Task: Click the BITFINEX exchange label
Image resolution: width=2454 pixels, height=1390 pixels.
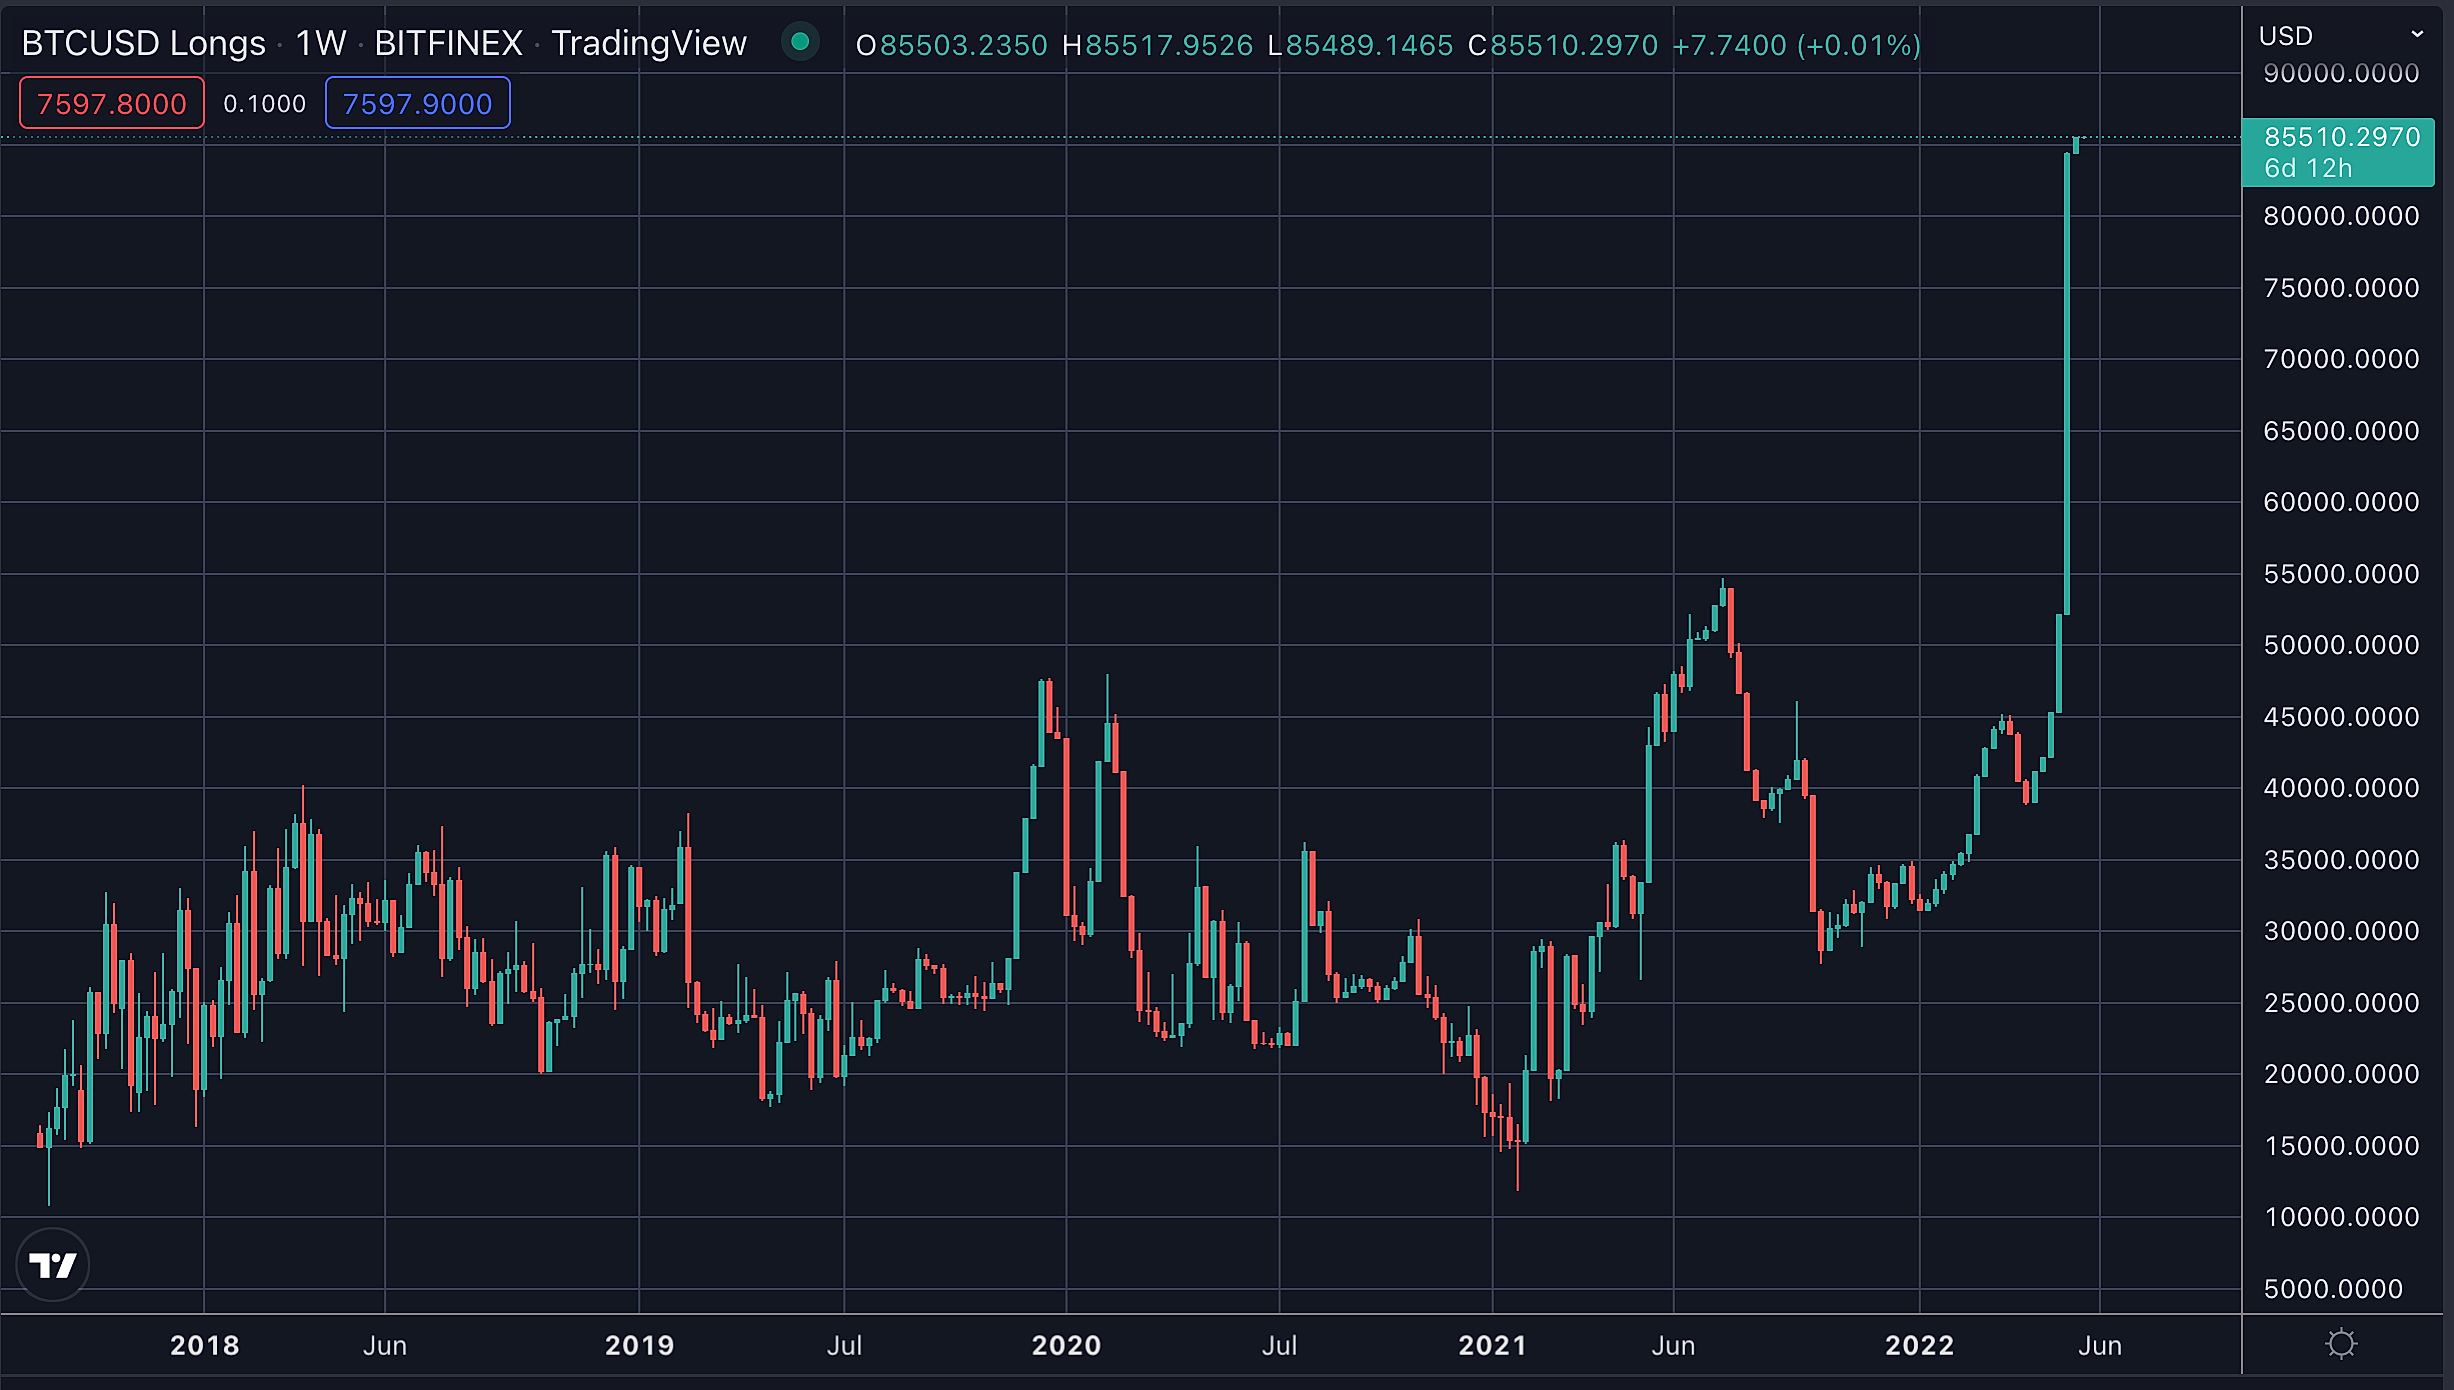Action: pos(448,43)
